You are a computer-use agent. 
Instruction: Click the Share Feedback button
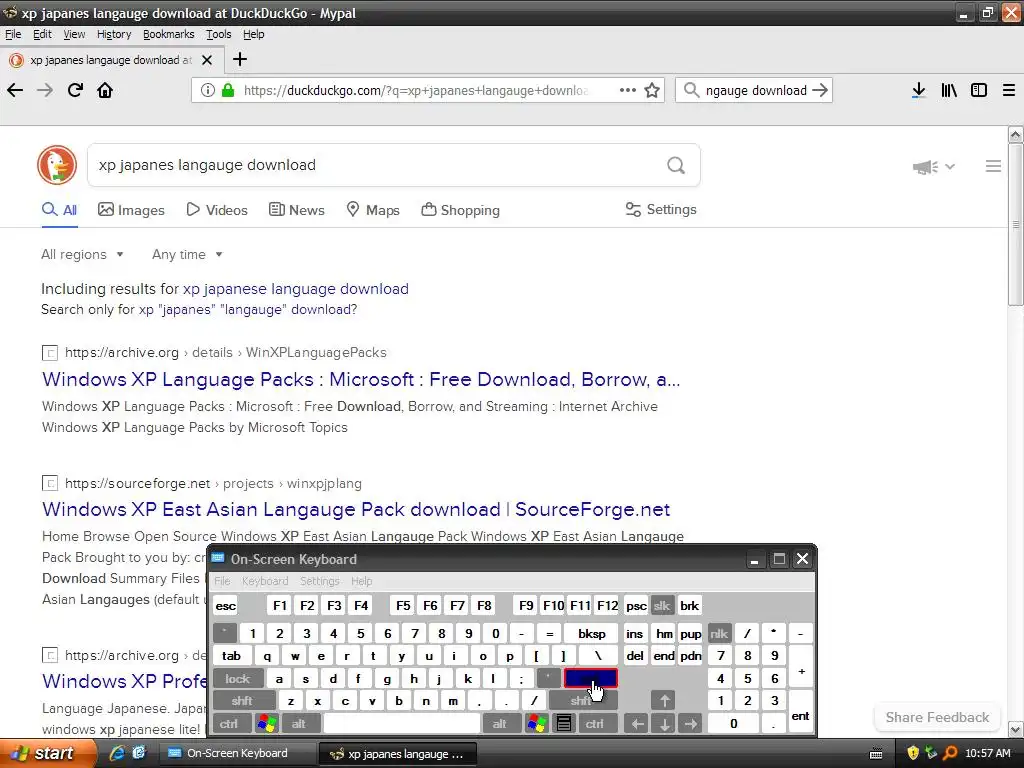[x=937, y=717]
